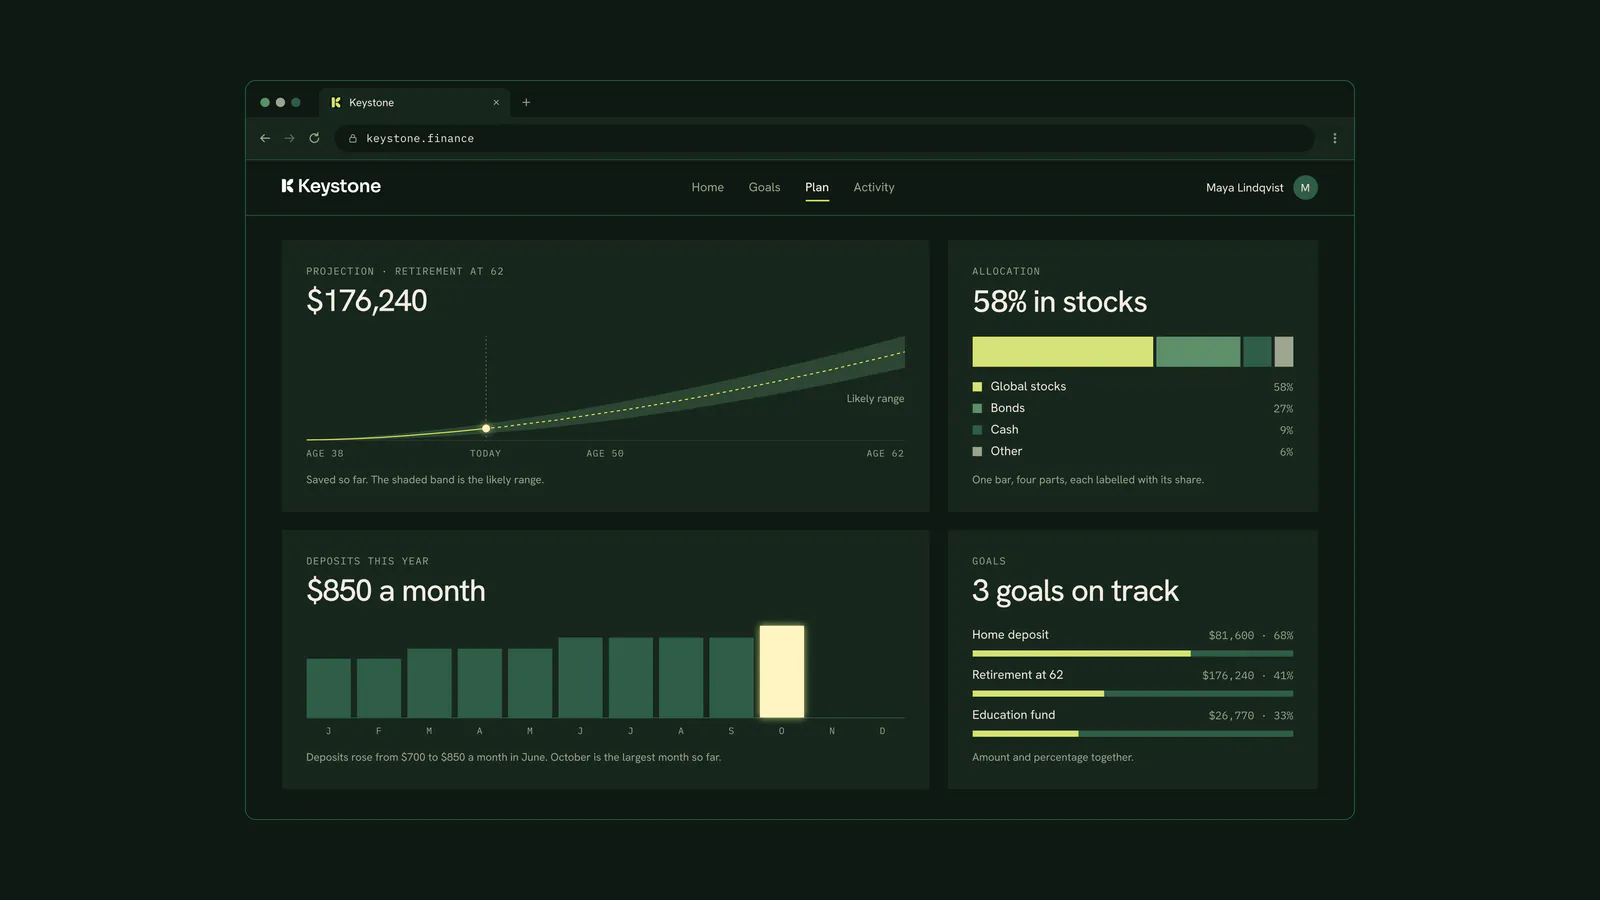Click the Today marker dot on projection chart
1600x900 pixels.
click(486, 428)
